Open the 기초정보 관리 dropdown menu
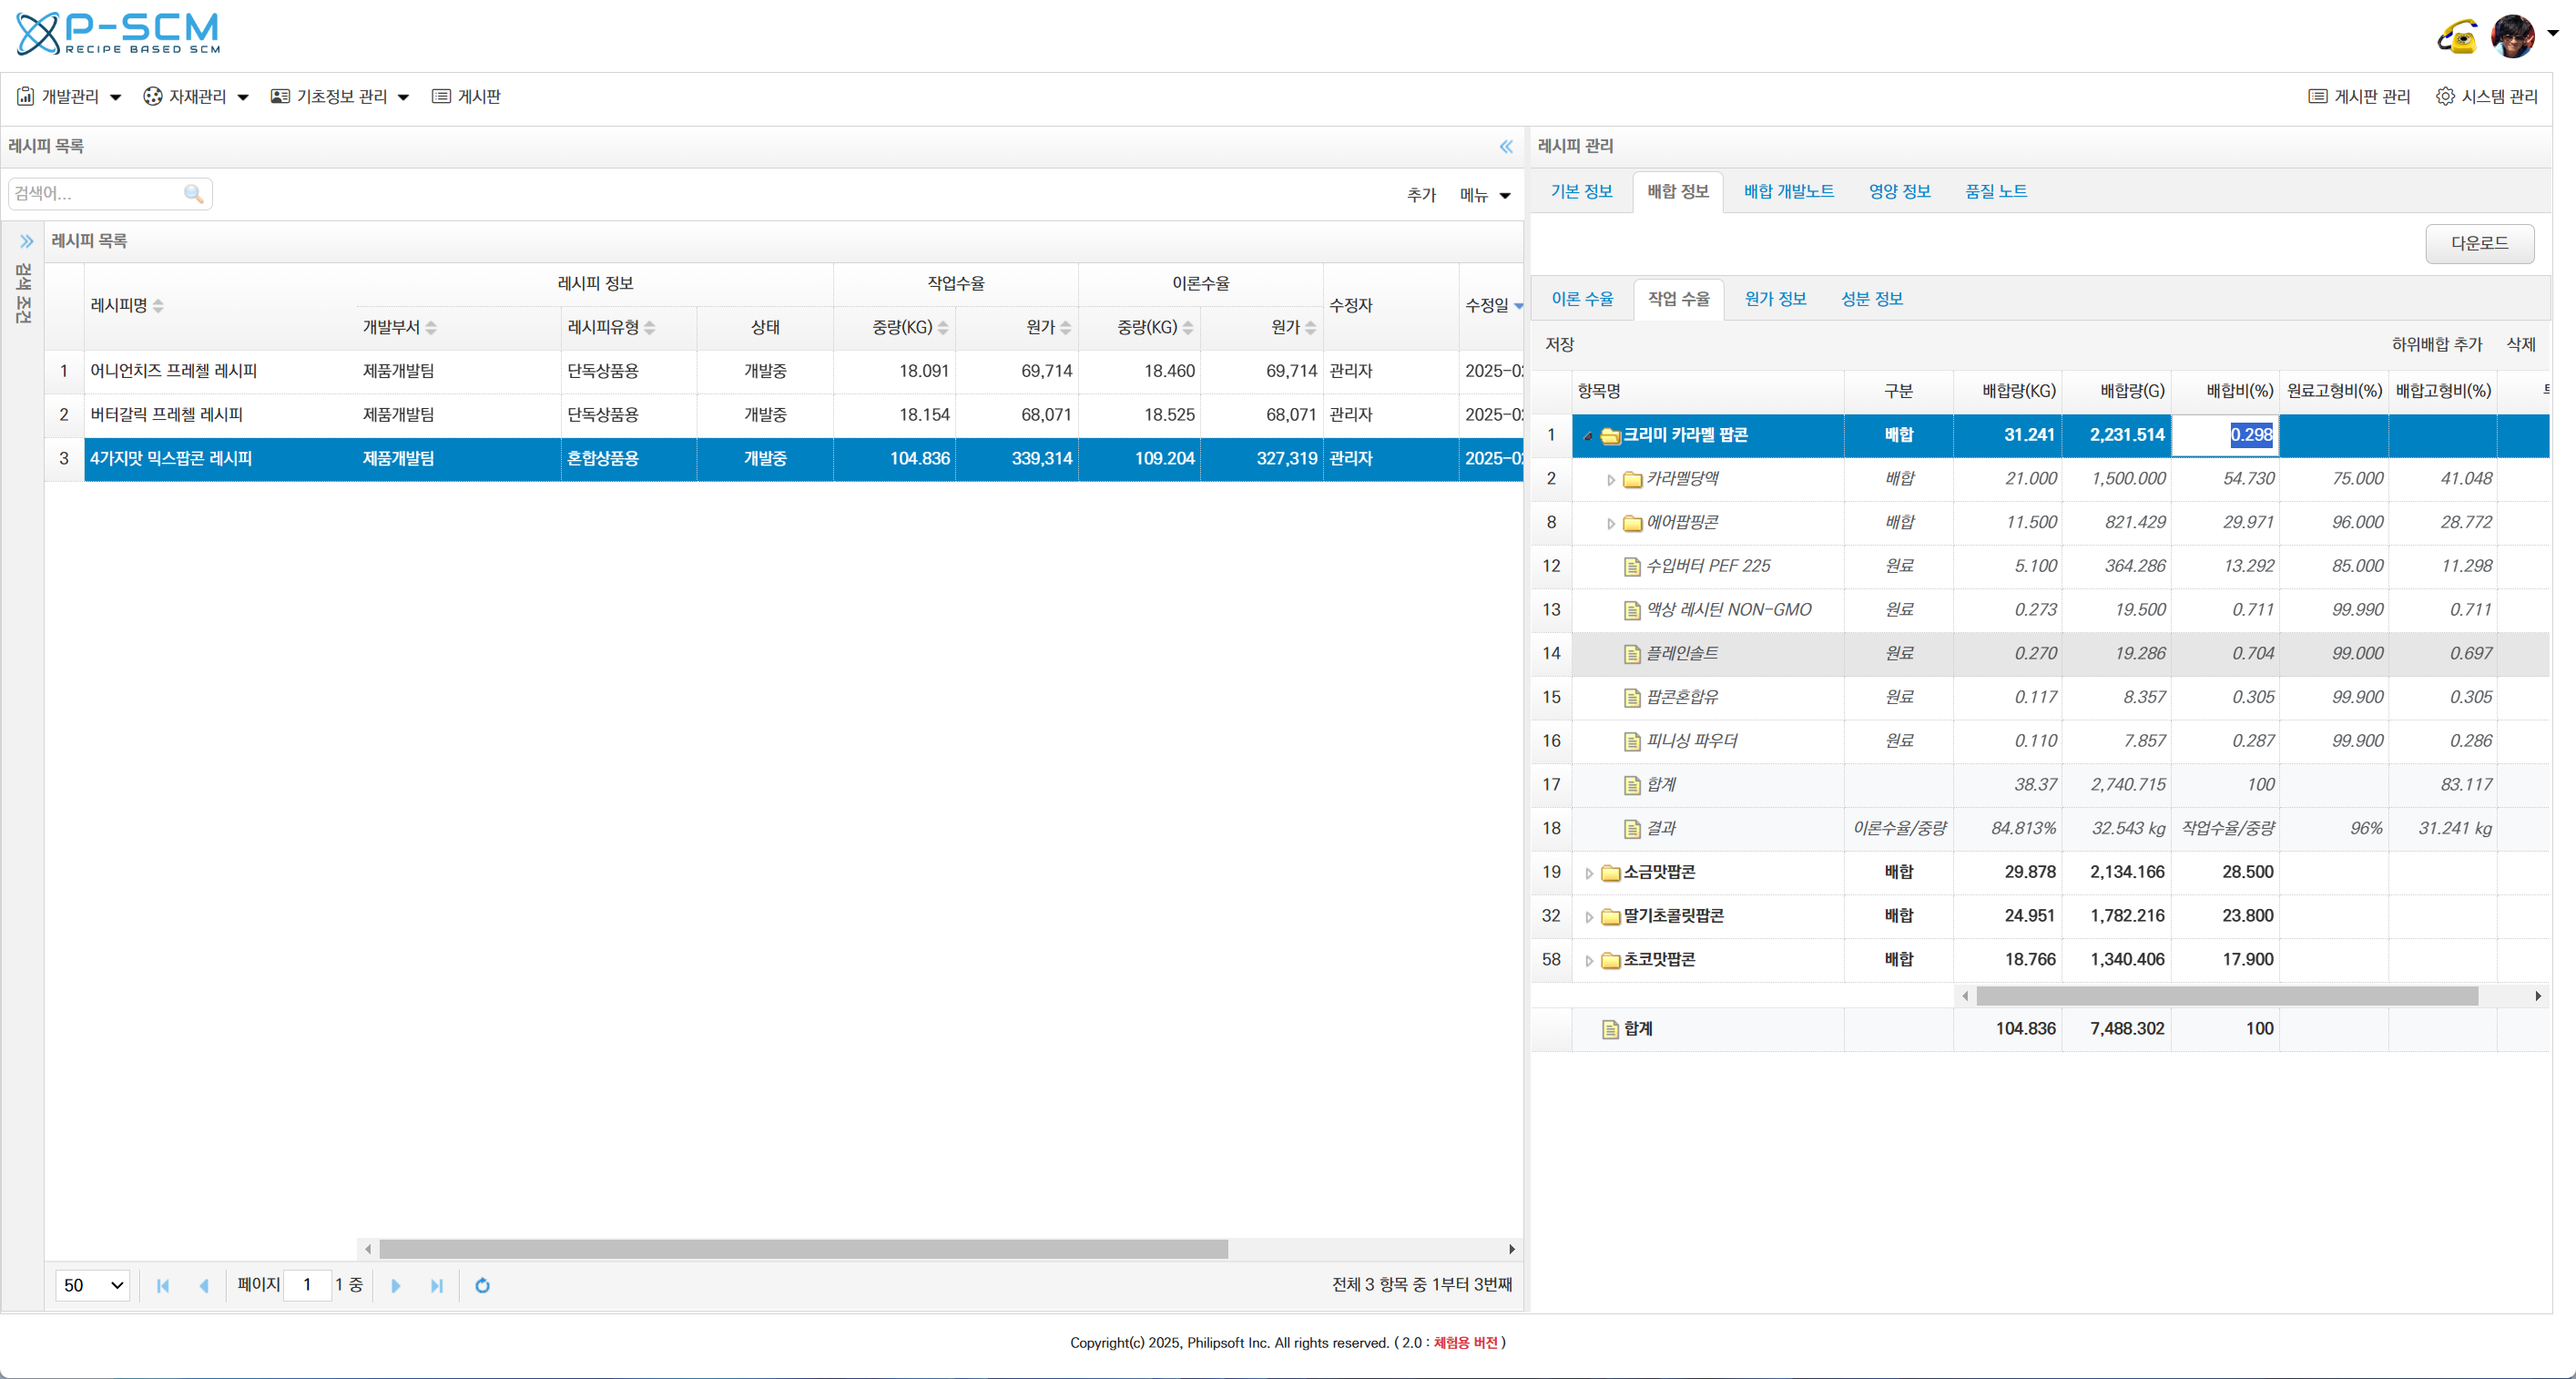The height and width of the screenshot is (1379, 2576). pos(340,96)
